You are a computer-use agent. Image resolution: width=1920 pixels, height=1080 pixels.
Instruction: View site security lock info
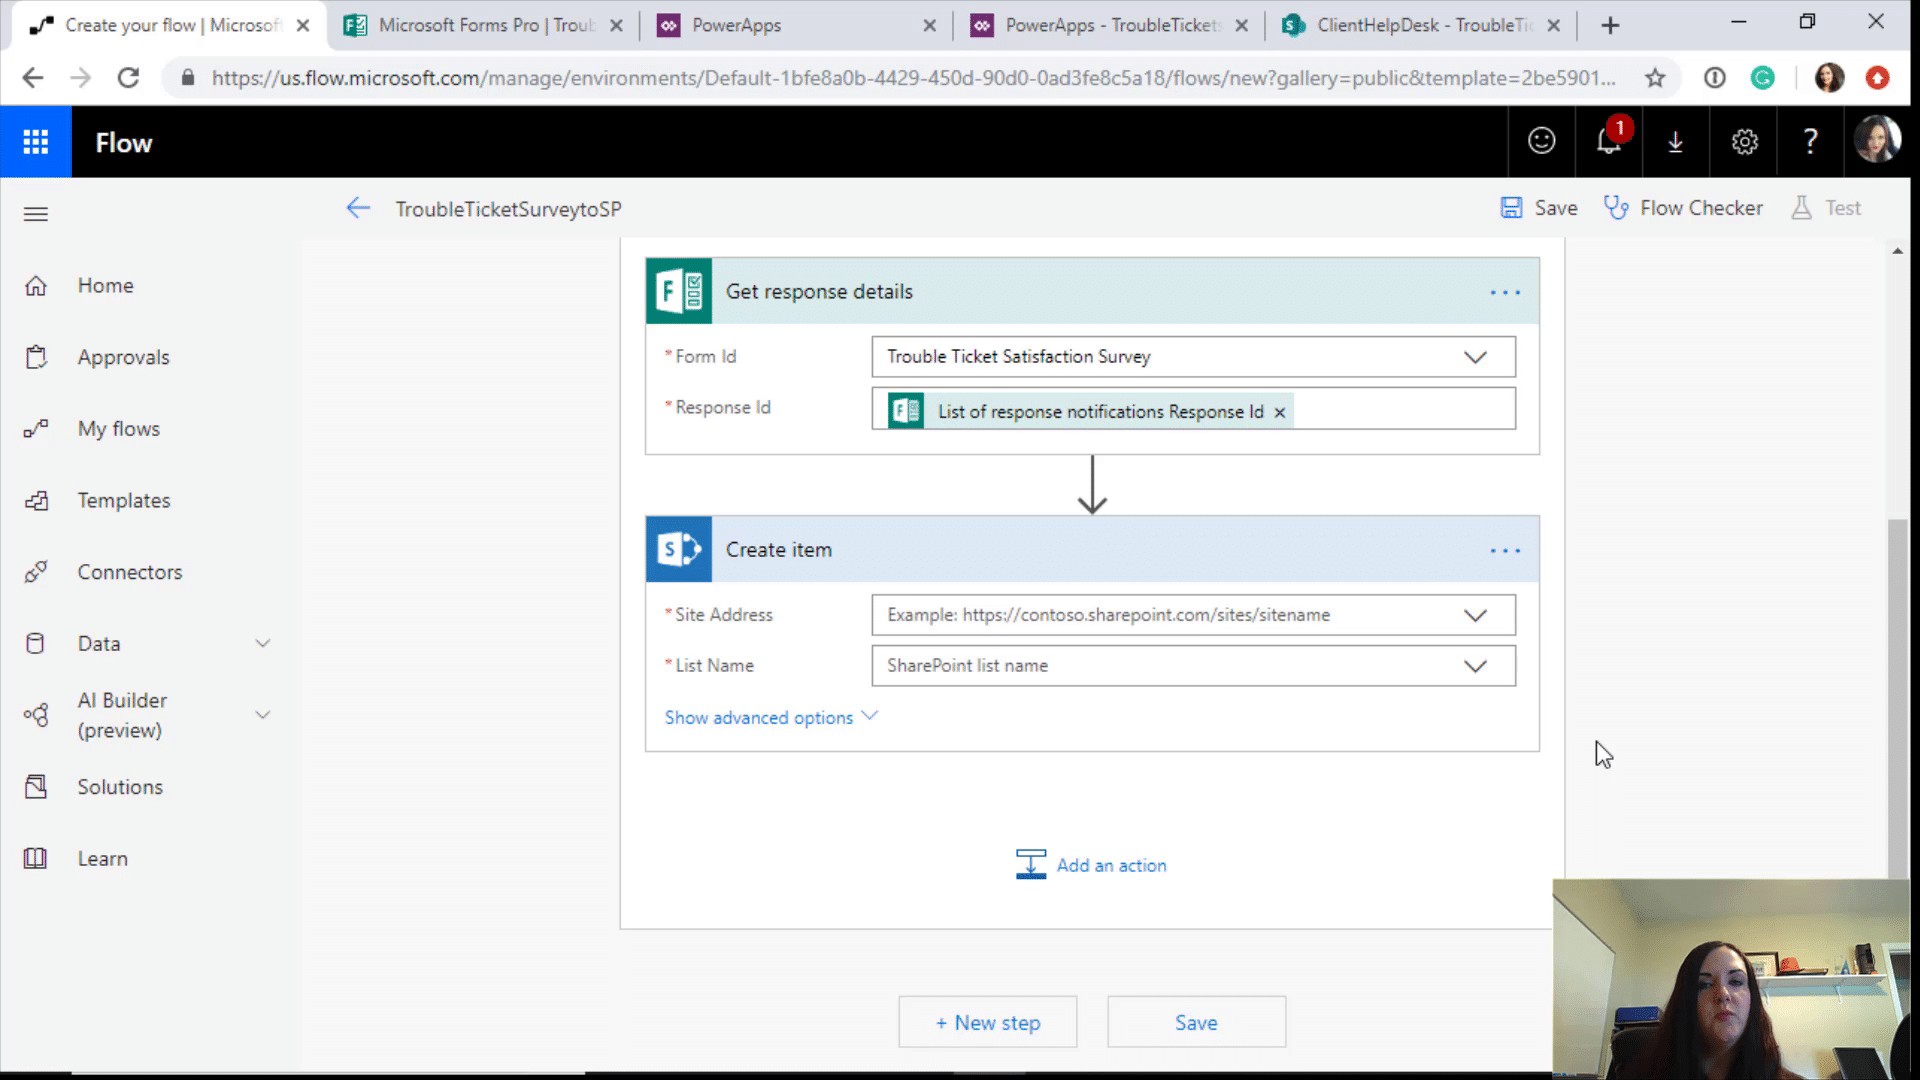click(187, 78)
